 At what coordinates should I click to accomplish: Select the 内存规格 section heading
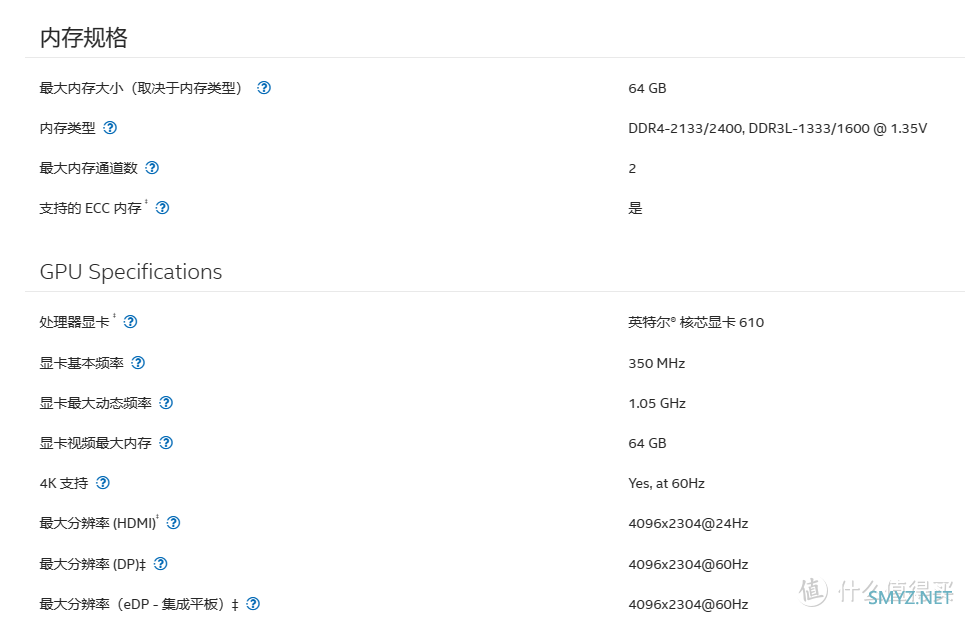click(84, 38)
